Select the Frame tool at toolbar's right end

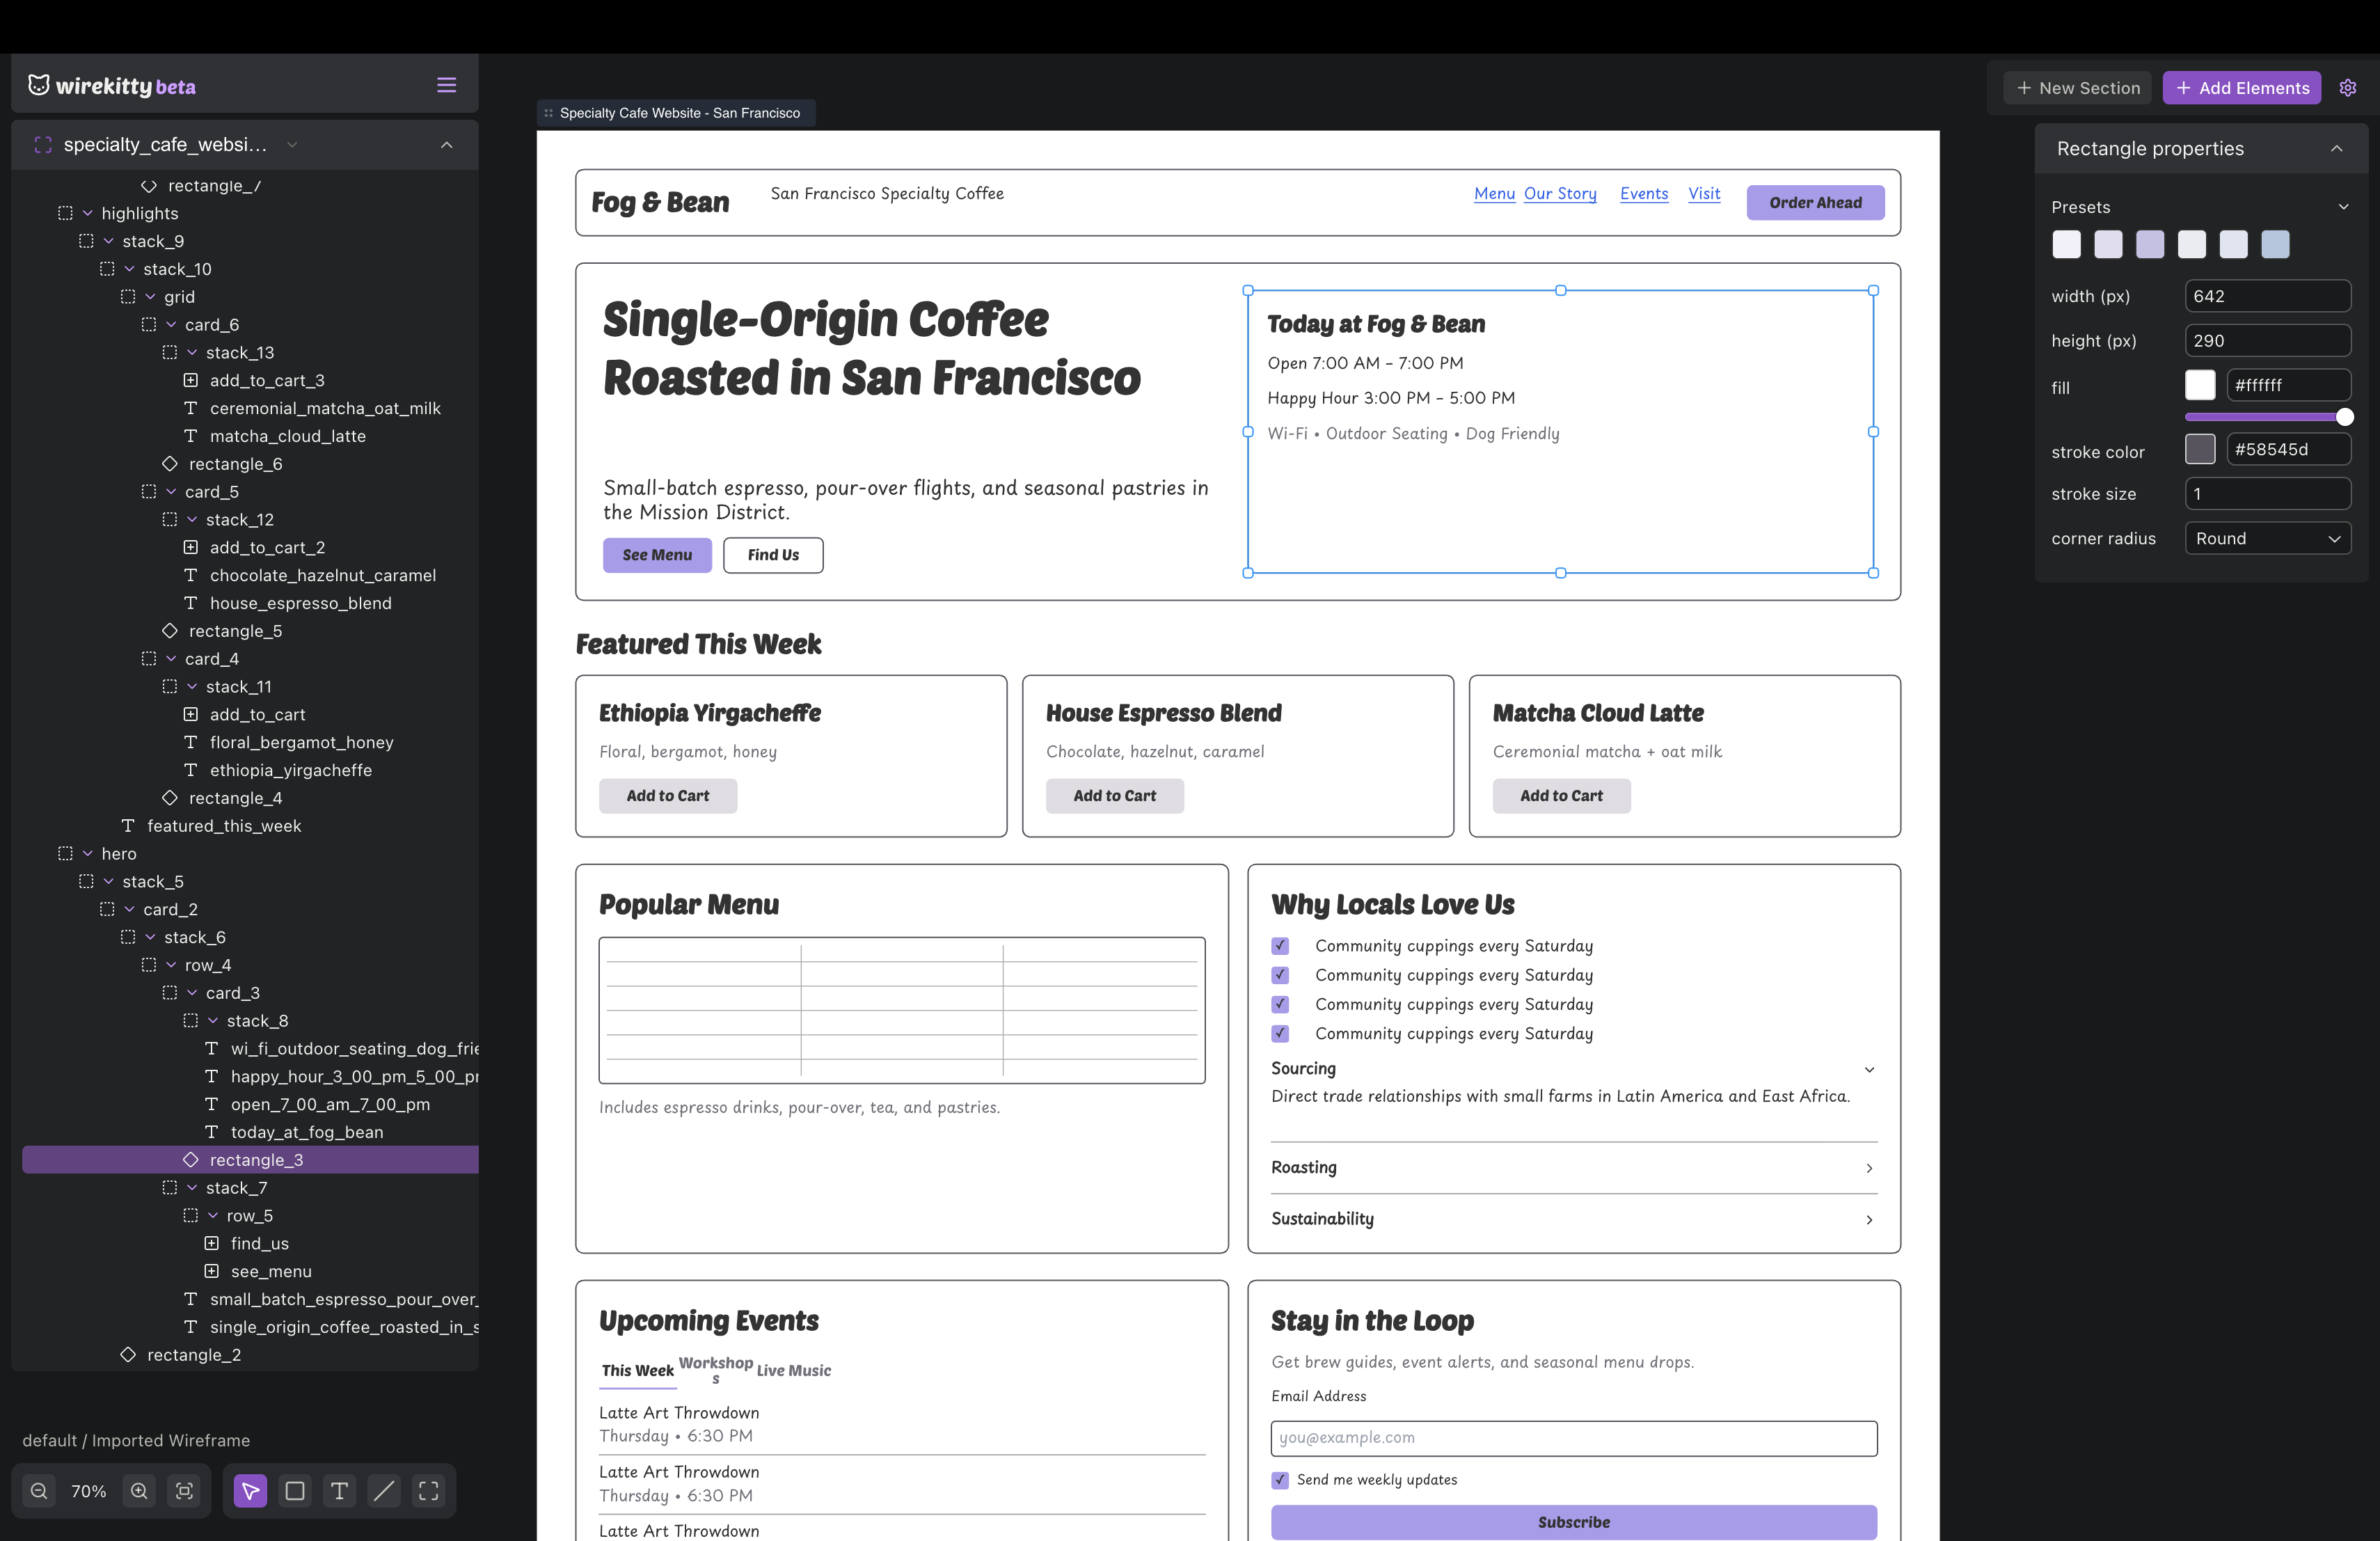click(x=428, y=1491)
